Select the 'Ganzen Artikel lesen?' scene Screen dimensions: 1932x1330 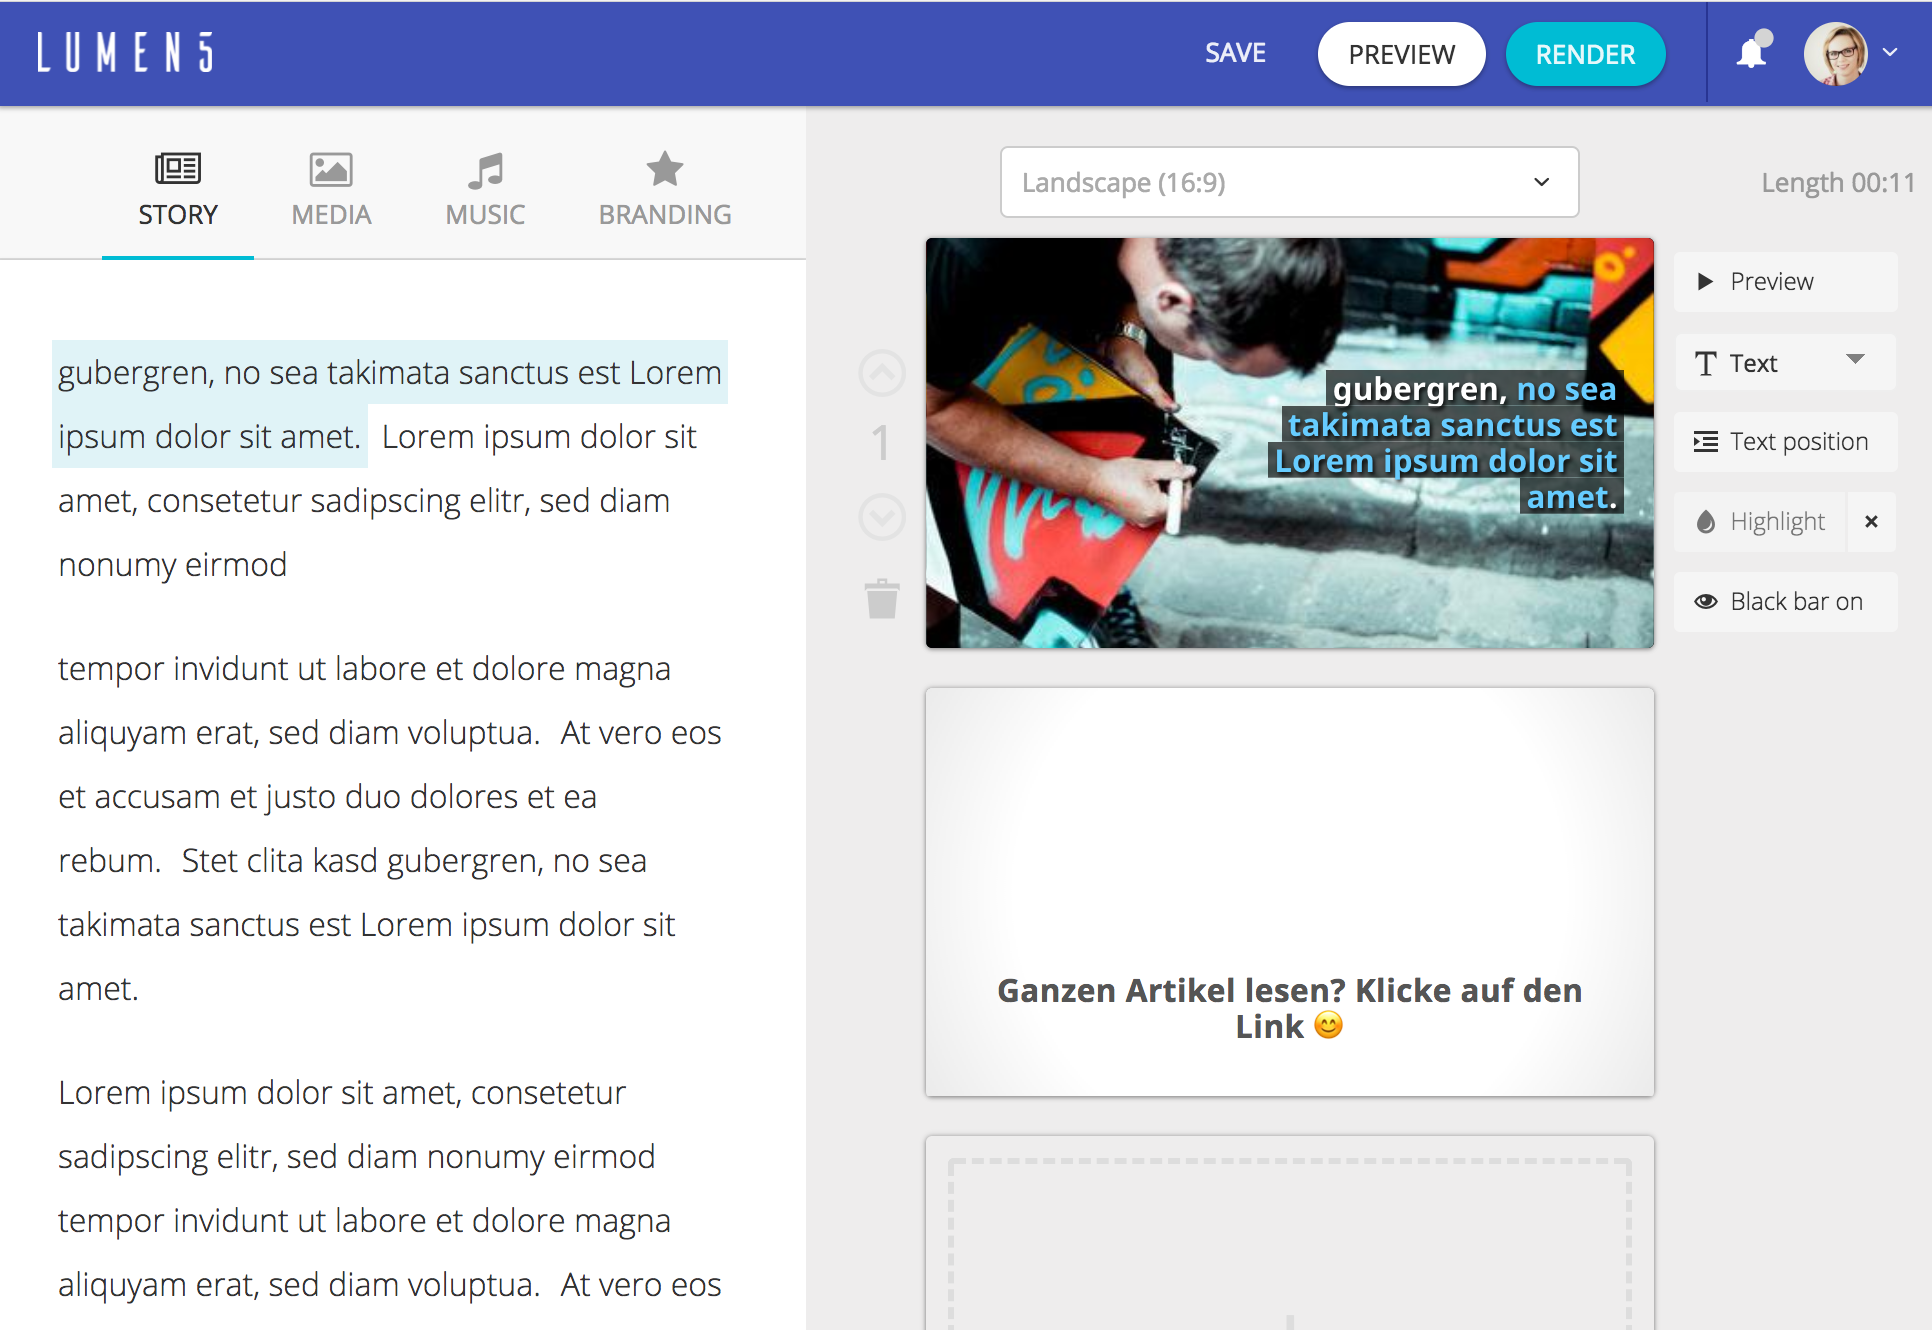click(x=1289, y=892)
